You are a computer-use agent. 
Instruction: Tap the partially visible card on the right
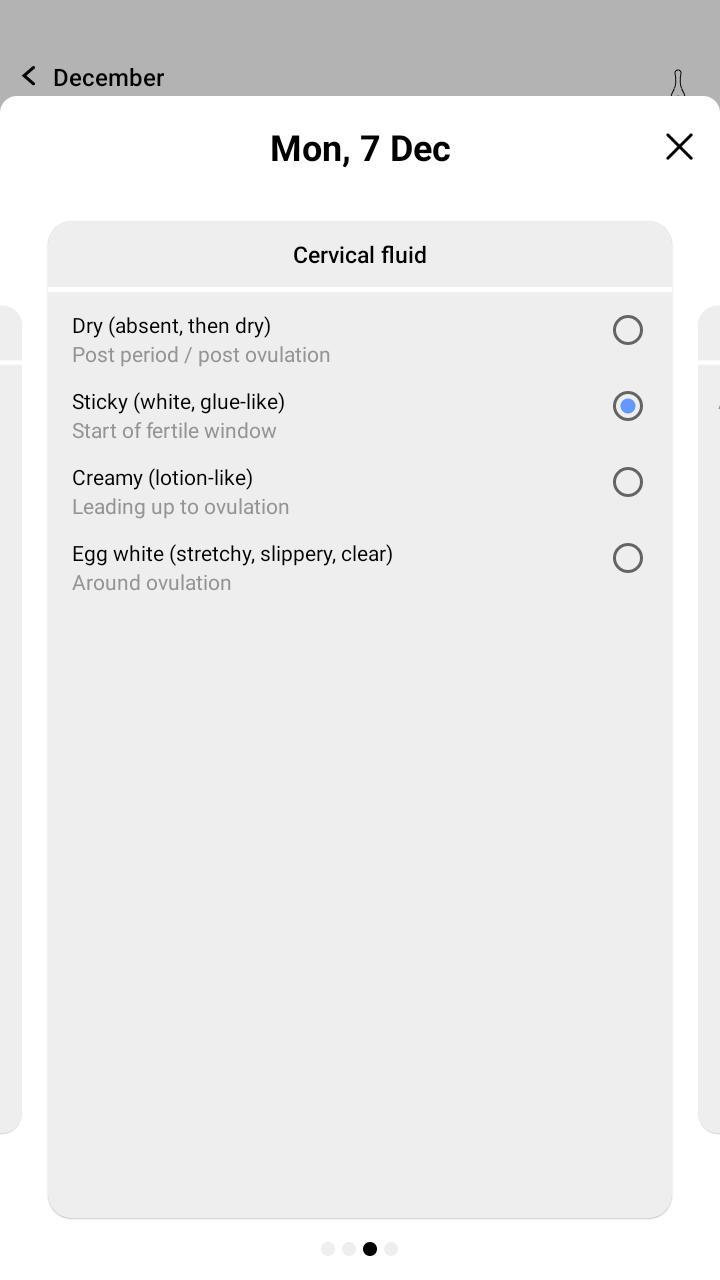pos(711,700)
